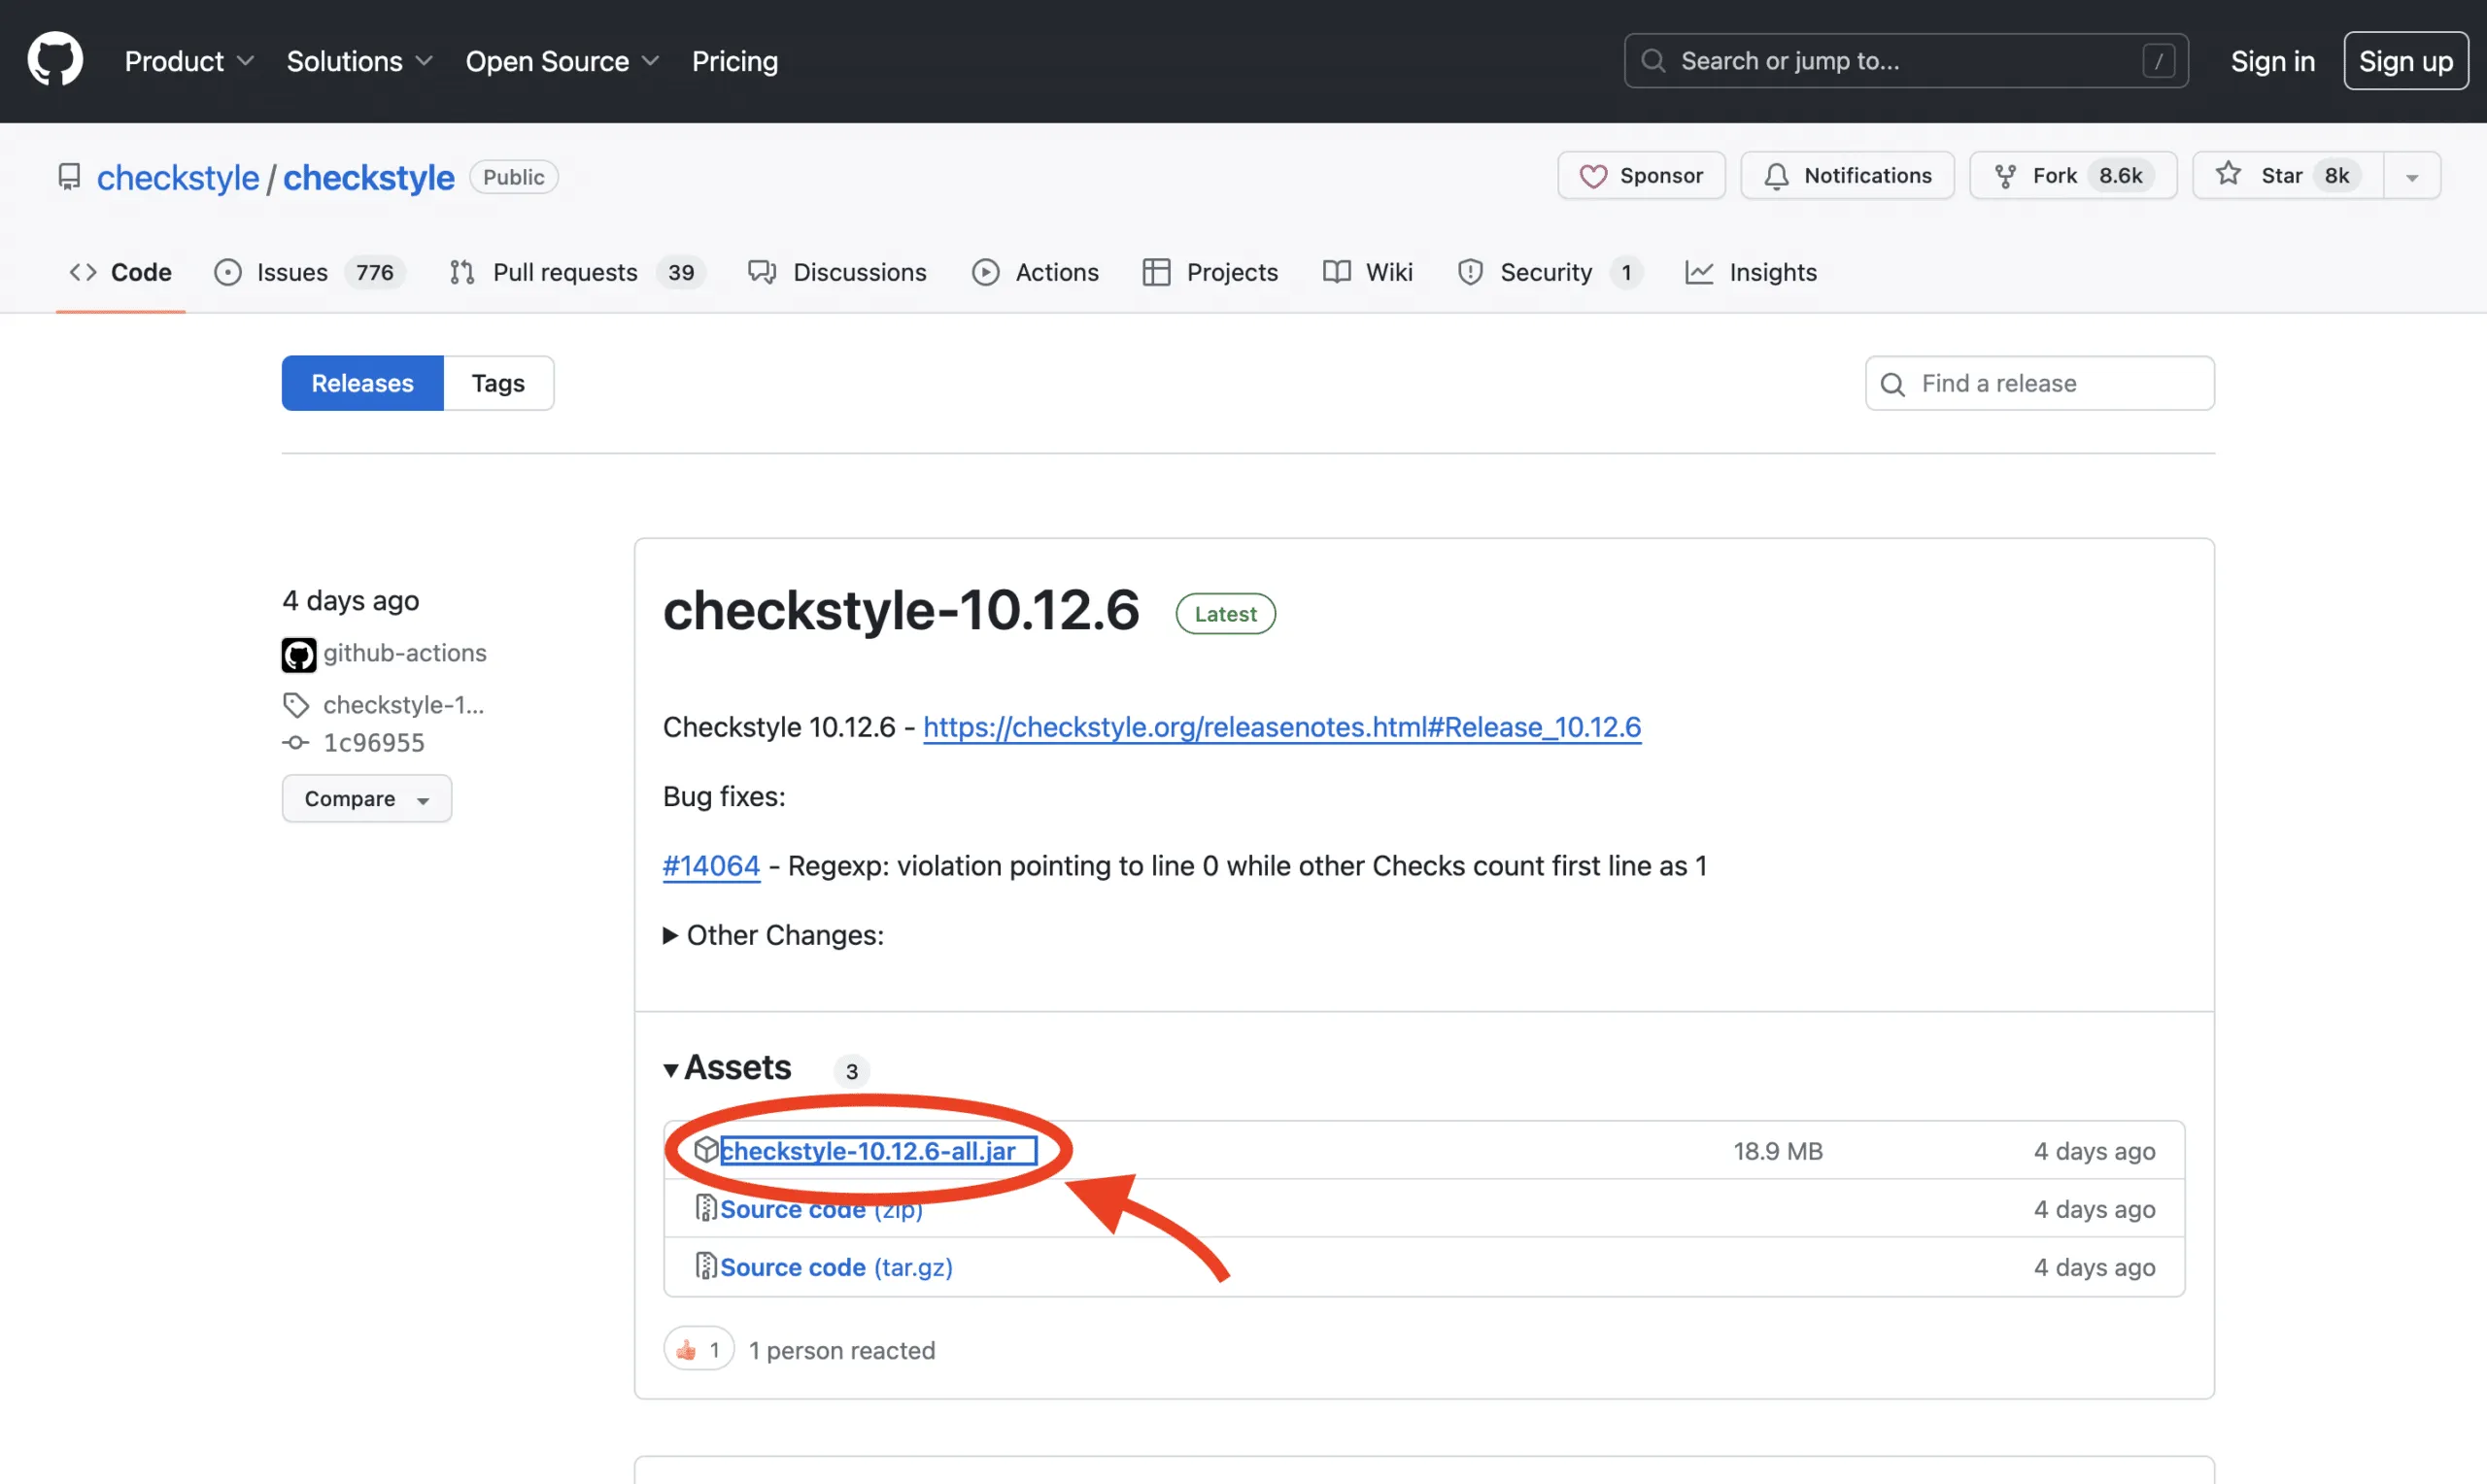Open the checkstyle repository name link
The height and width of the screenshot is (1484, 2487).
369,177
